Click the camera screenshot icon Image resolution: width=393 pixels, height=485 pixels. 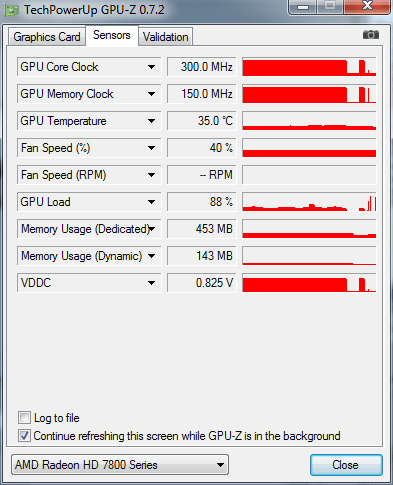371,35
